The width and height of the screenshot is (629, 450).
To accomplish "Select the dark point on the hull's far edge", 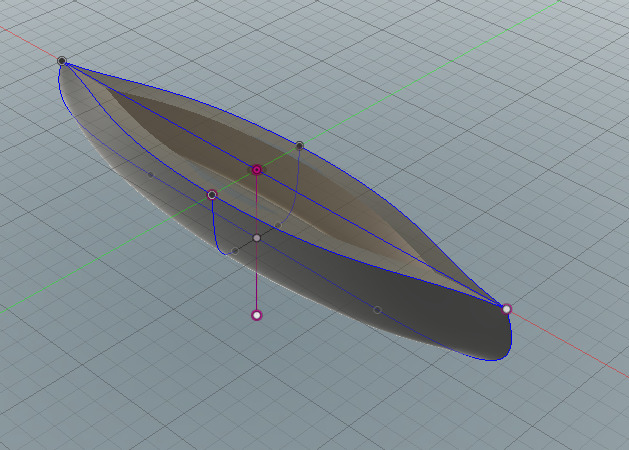I will (x=300, y=146).
